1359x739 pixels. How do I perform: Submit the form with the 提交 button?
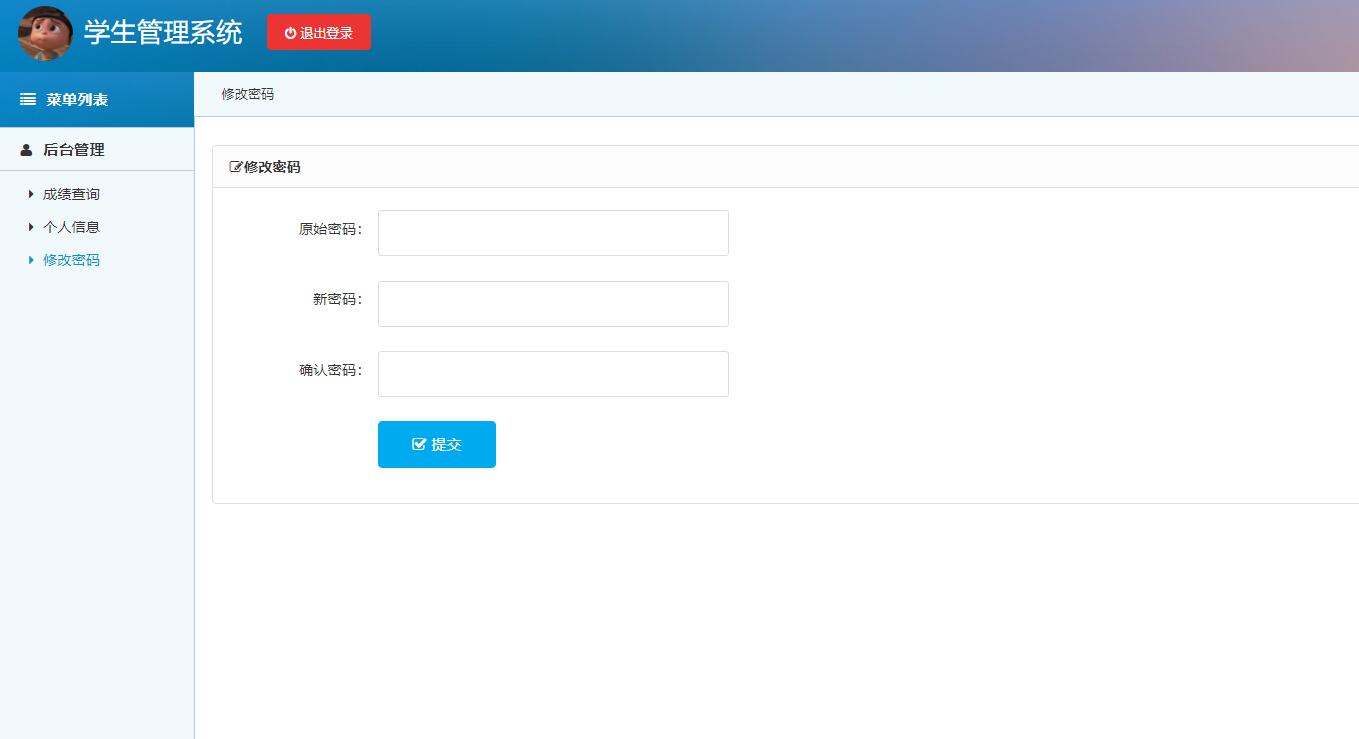coord(437,444)
